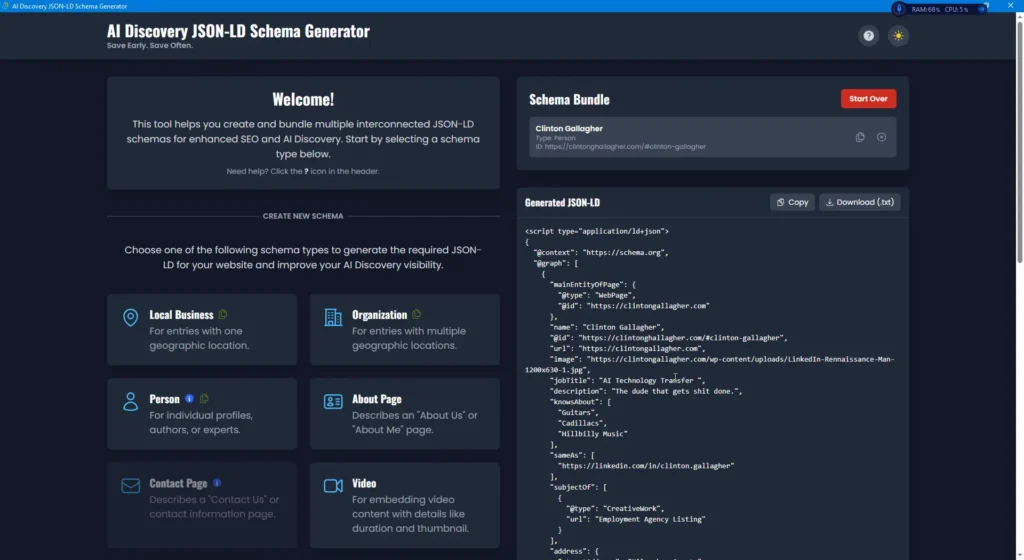Click the RAM usage readout

tap(925, 9)
